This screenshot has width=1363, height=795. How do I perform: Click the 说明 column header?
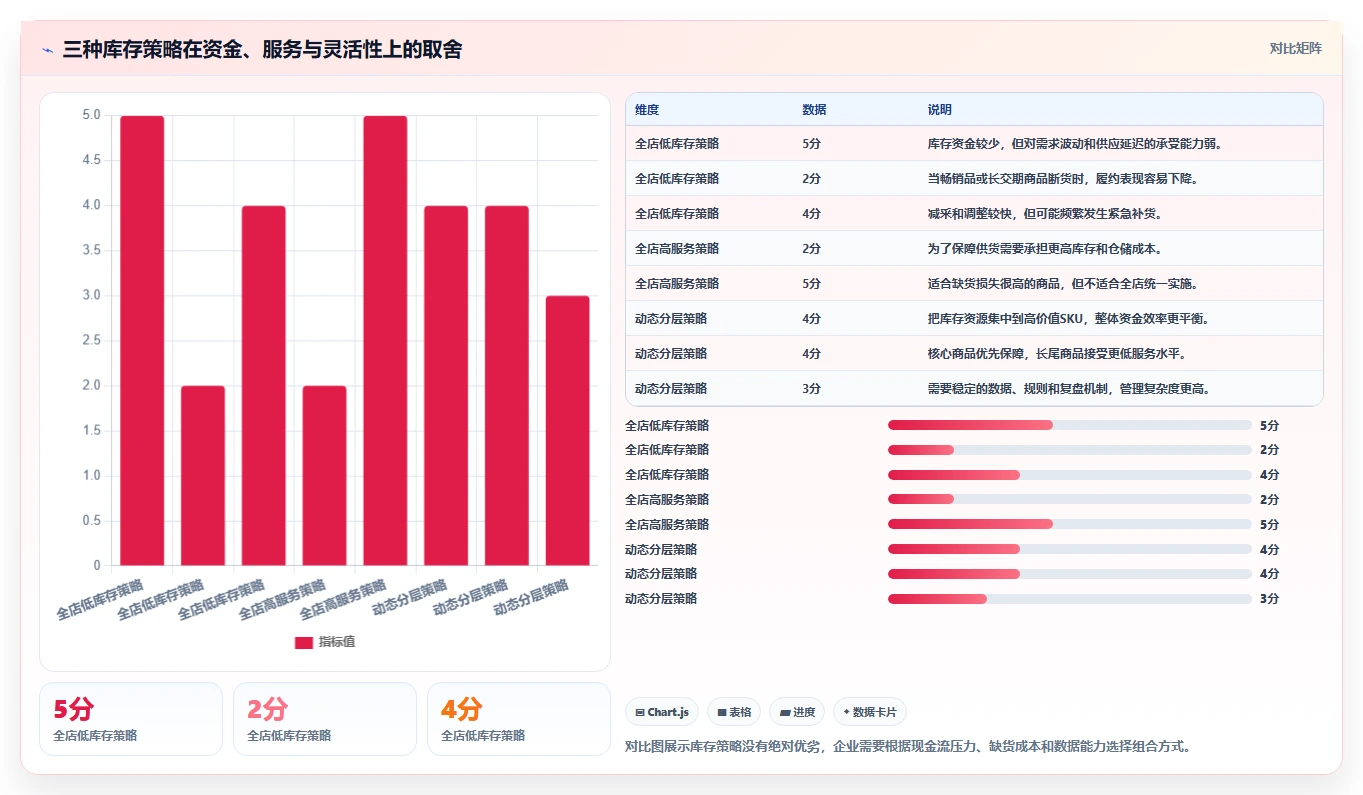tap(940, 110)
